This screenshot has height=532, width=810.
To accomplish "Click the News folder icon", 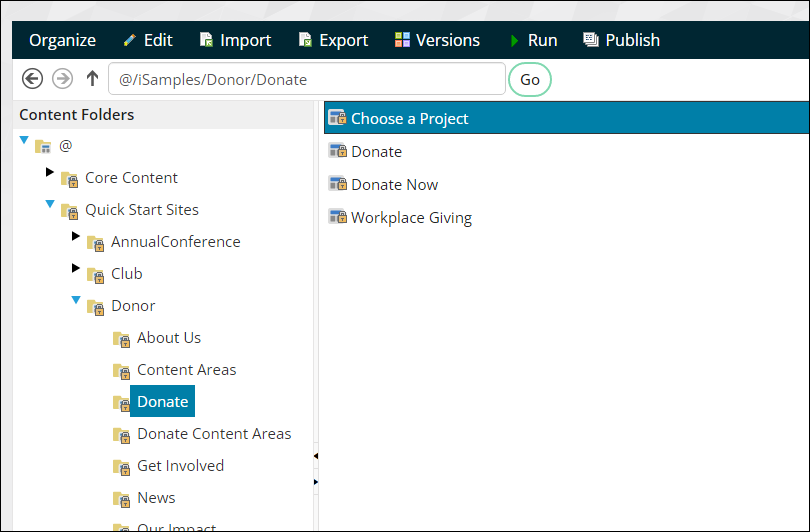I will 121,499.
